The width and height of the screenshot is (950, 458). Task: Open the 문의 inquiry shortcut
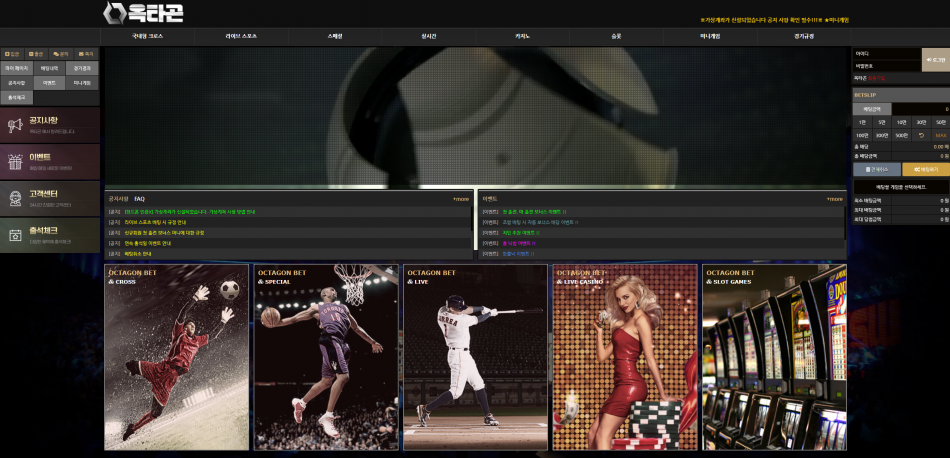tap(61, 54)
